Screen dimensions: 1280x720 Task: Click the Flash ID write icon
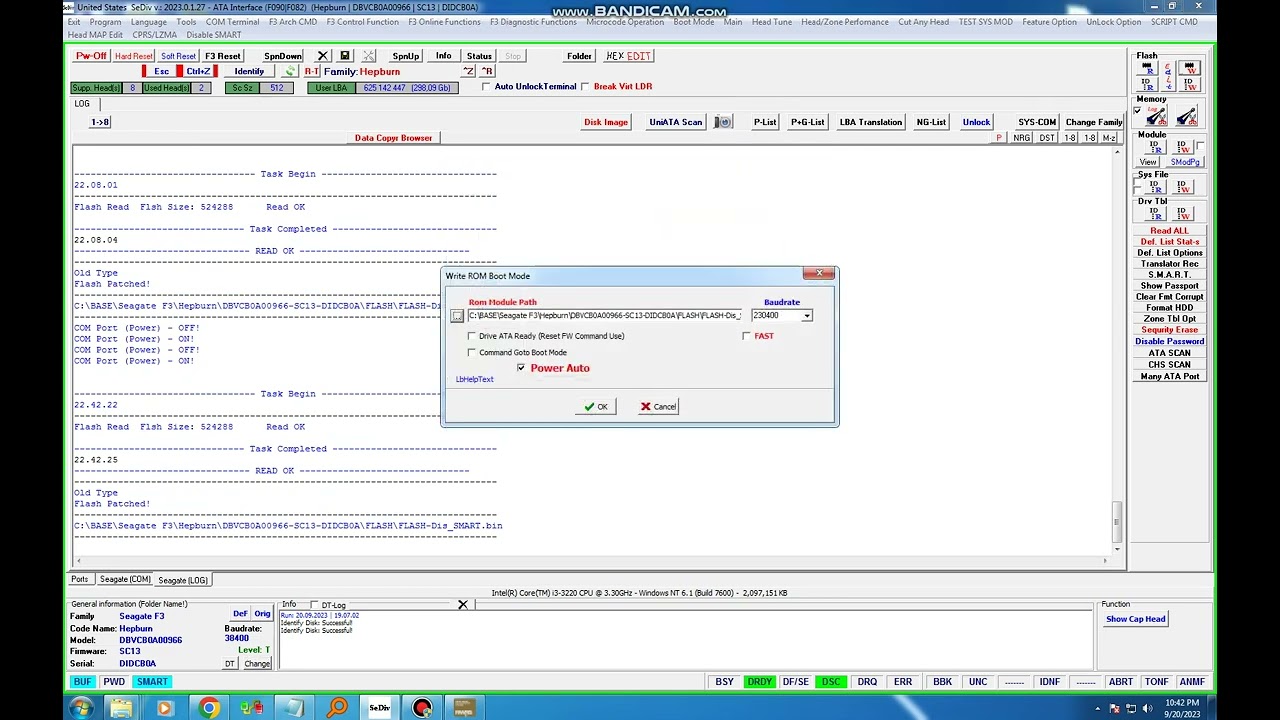point(1189,85)
